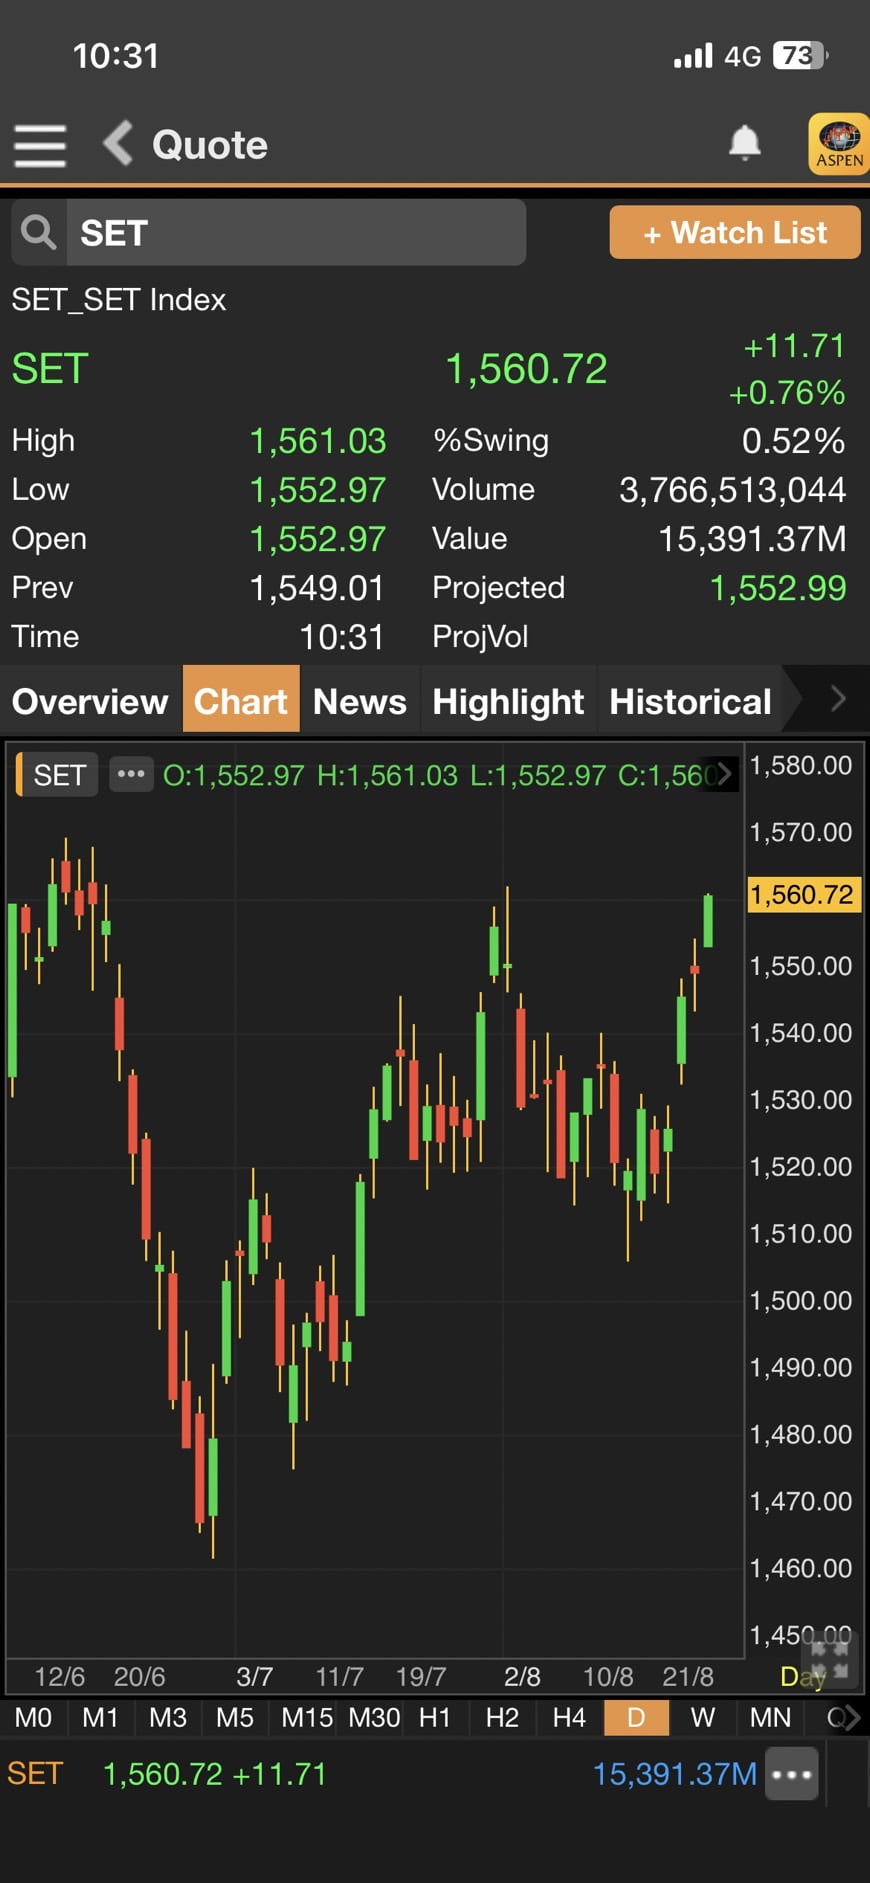Tap the 1,560.72 price marker on axis
870x1883 pixels.
803,894
